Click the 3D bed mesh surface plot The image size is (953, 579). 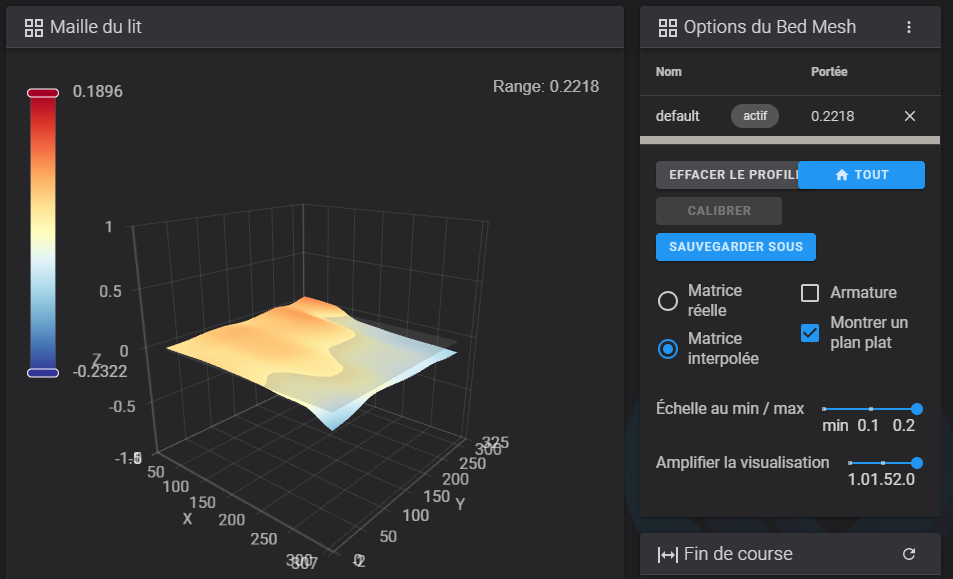[x=312, y=361]
